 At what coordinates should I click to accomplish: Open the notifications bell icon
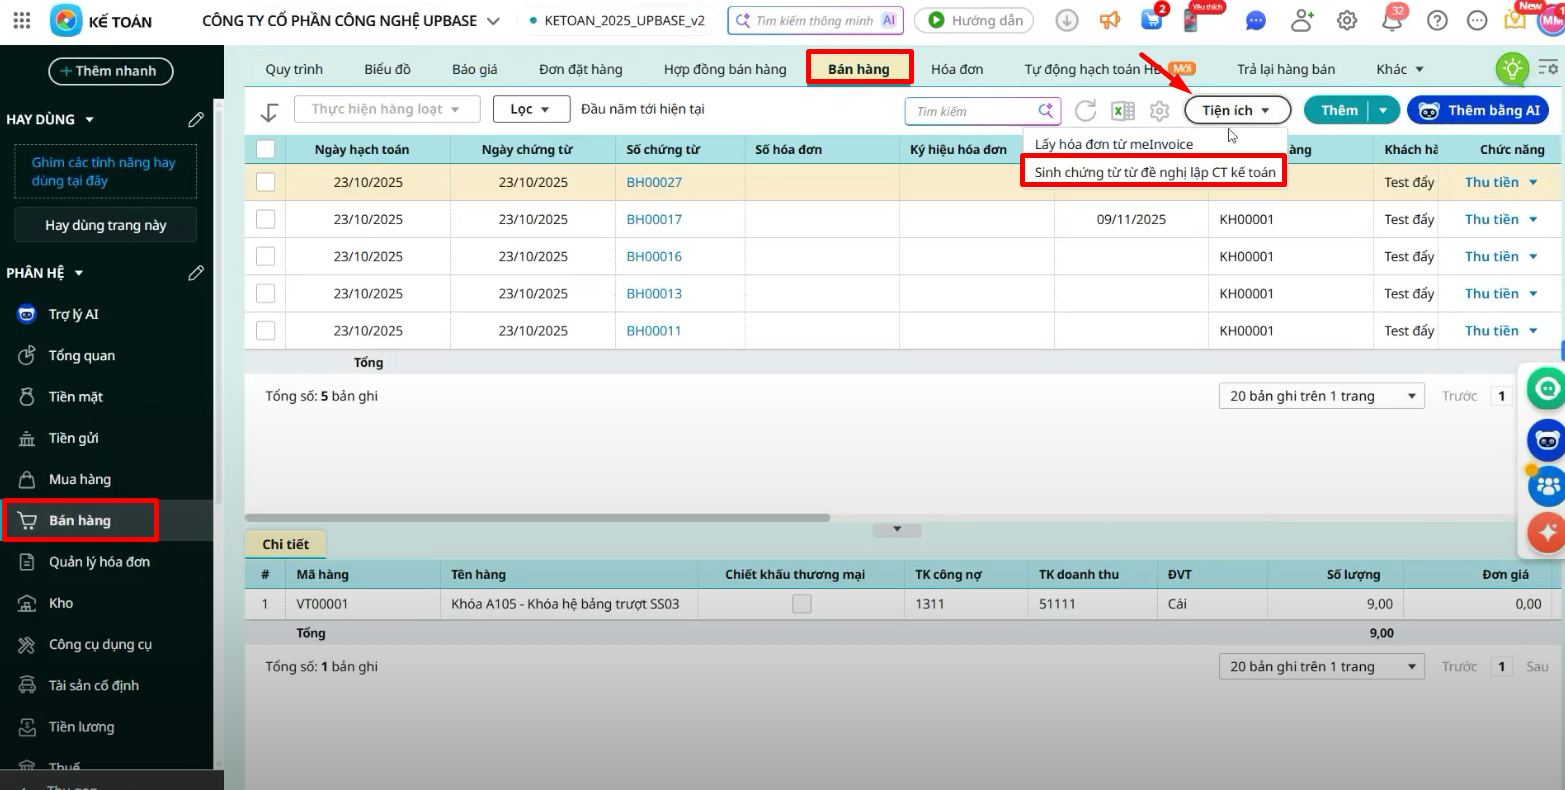(1392, 20)
